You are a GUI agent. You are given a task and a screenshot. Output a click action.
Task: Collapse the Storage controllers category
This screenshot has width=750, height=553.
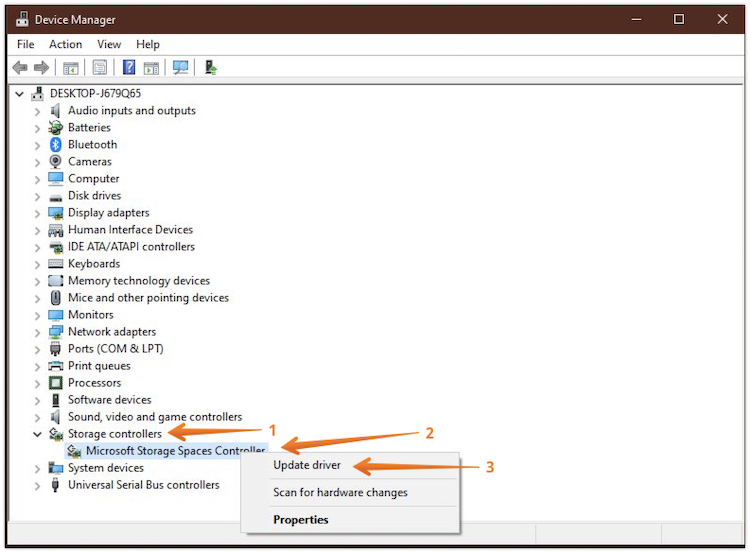(x=37, y=434)
